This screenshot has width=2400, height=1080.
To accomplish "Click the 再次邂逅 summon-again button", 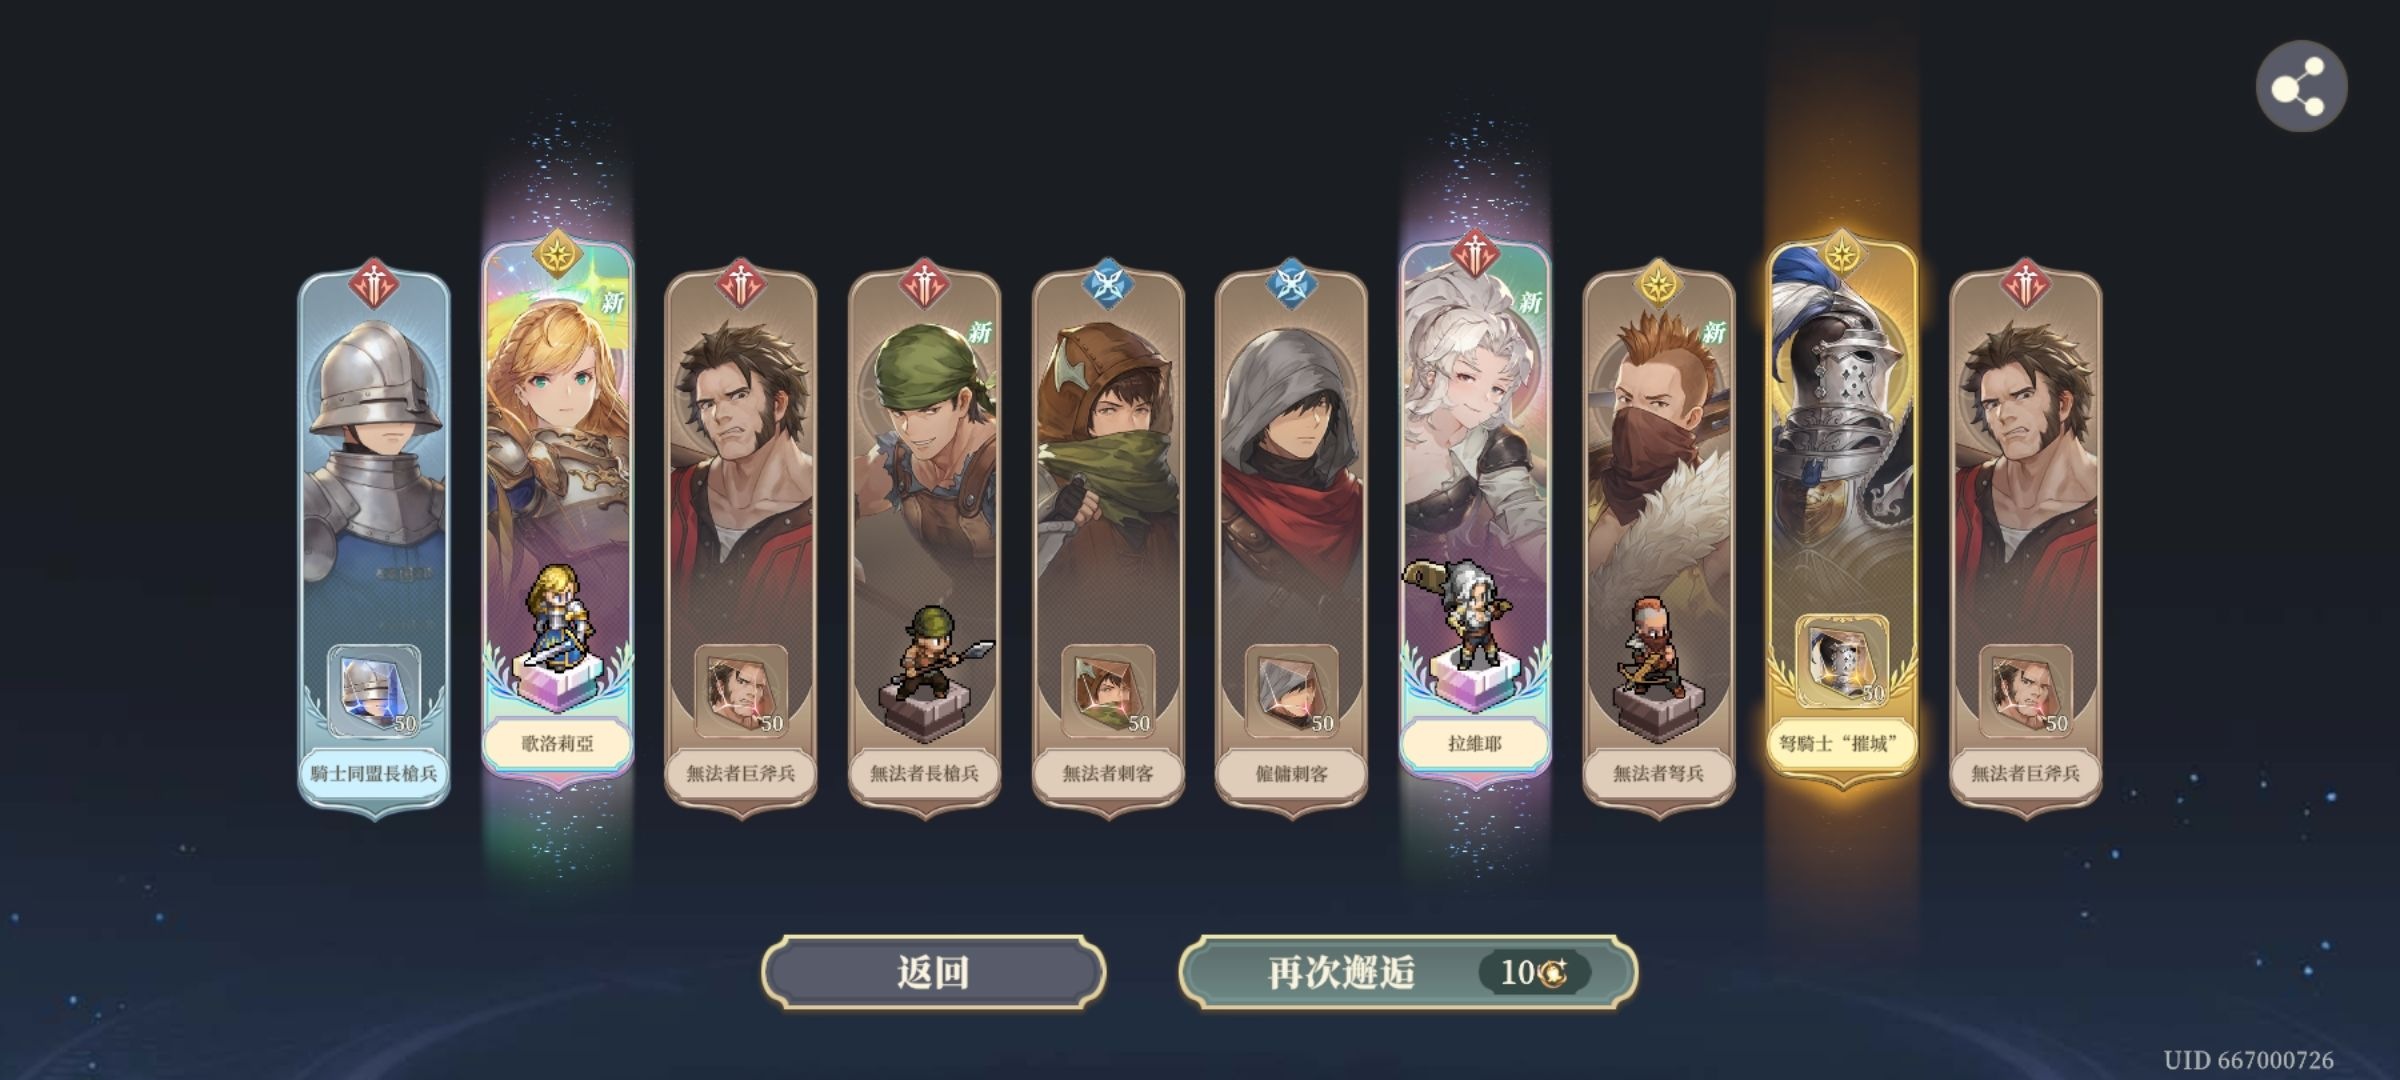I will point(1408,972).
